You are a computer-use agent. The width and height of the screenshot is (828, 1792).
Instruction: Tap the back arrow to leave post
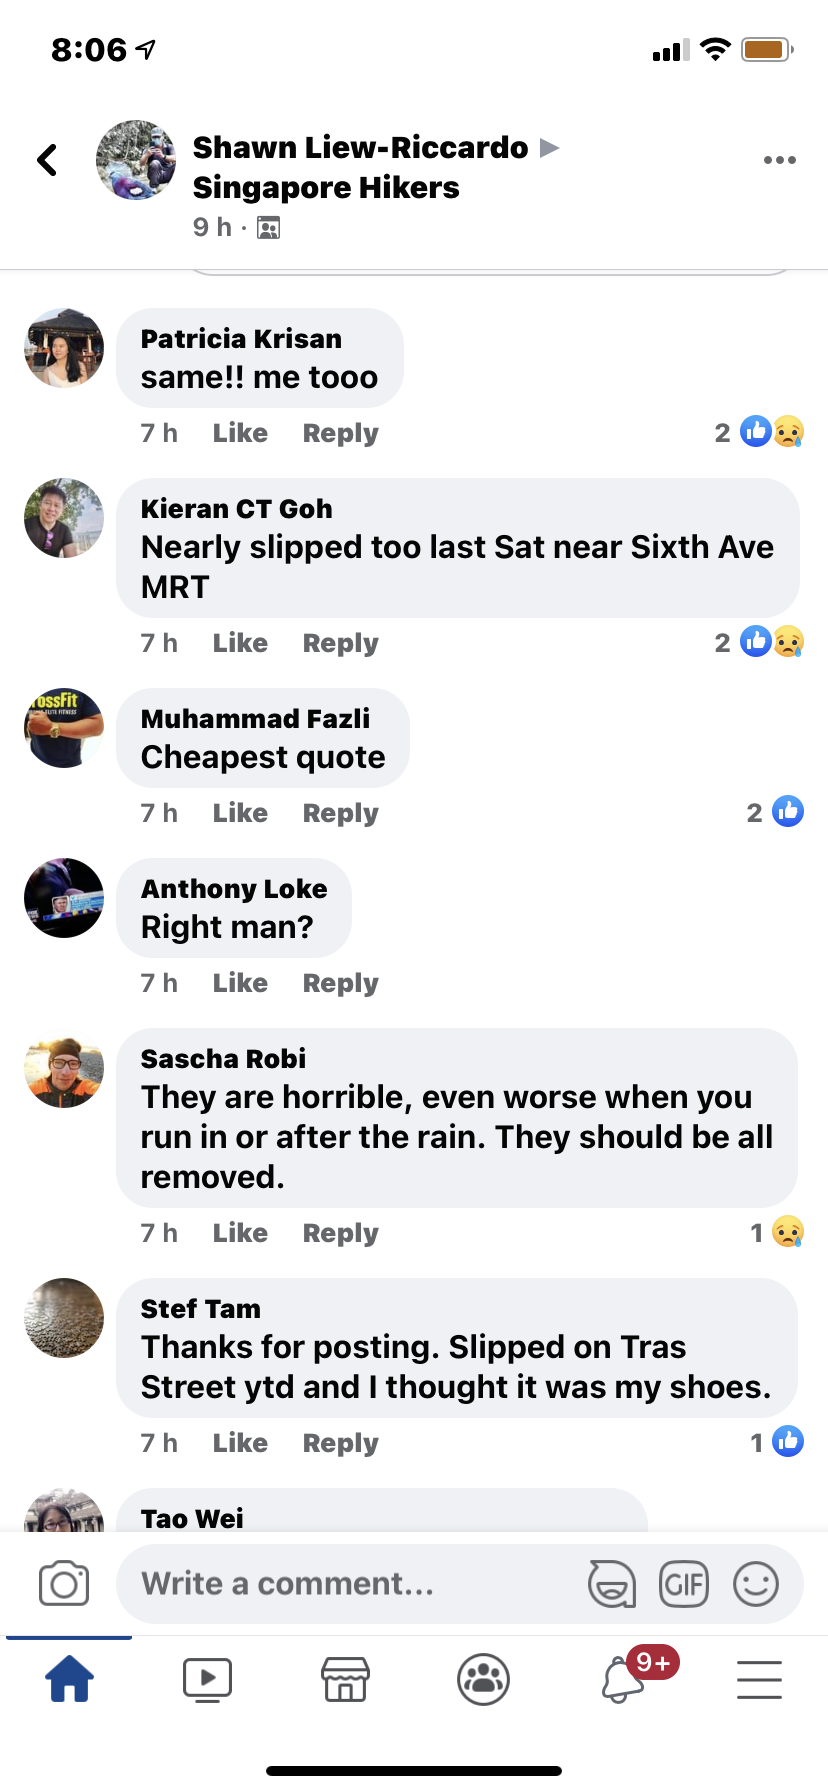coord(47,160)
